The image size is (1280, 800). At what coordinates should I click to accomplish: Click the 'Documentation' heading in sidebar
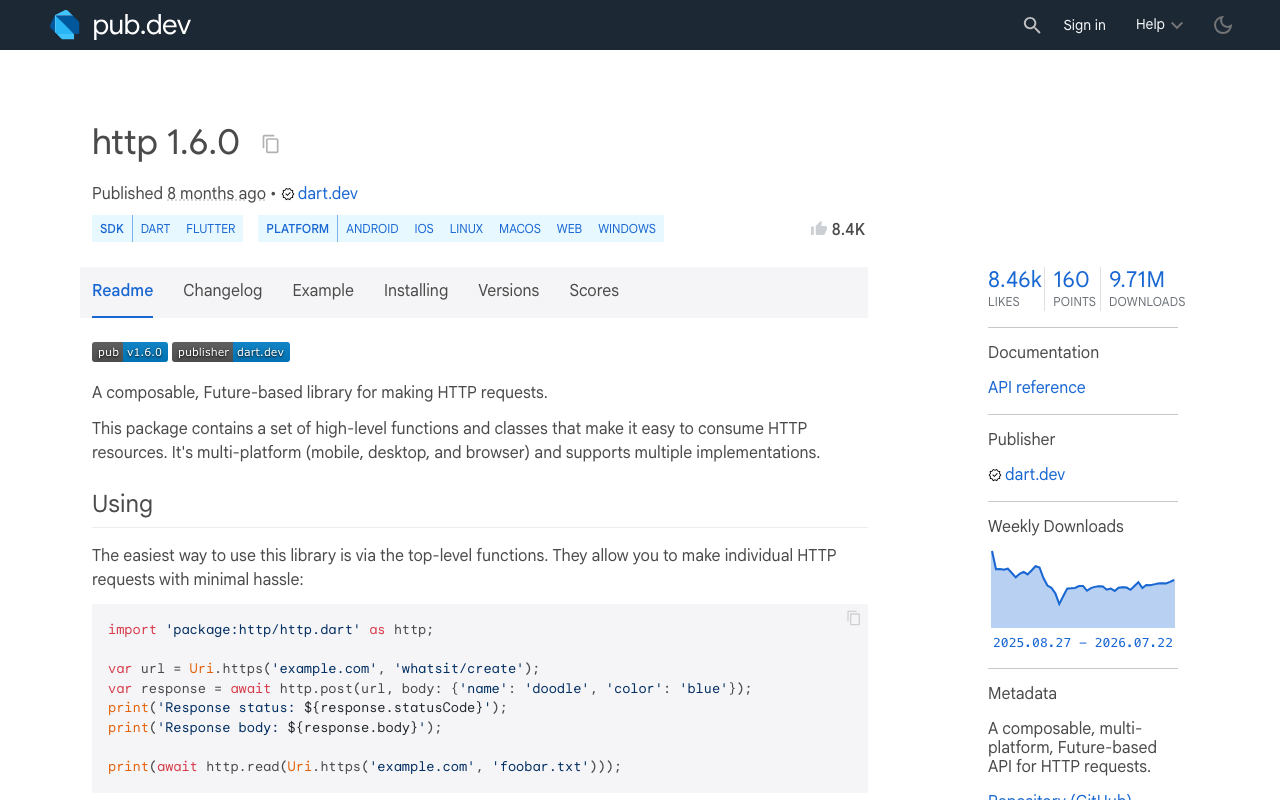point(1043,353)
